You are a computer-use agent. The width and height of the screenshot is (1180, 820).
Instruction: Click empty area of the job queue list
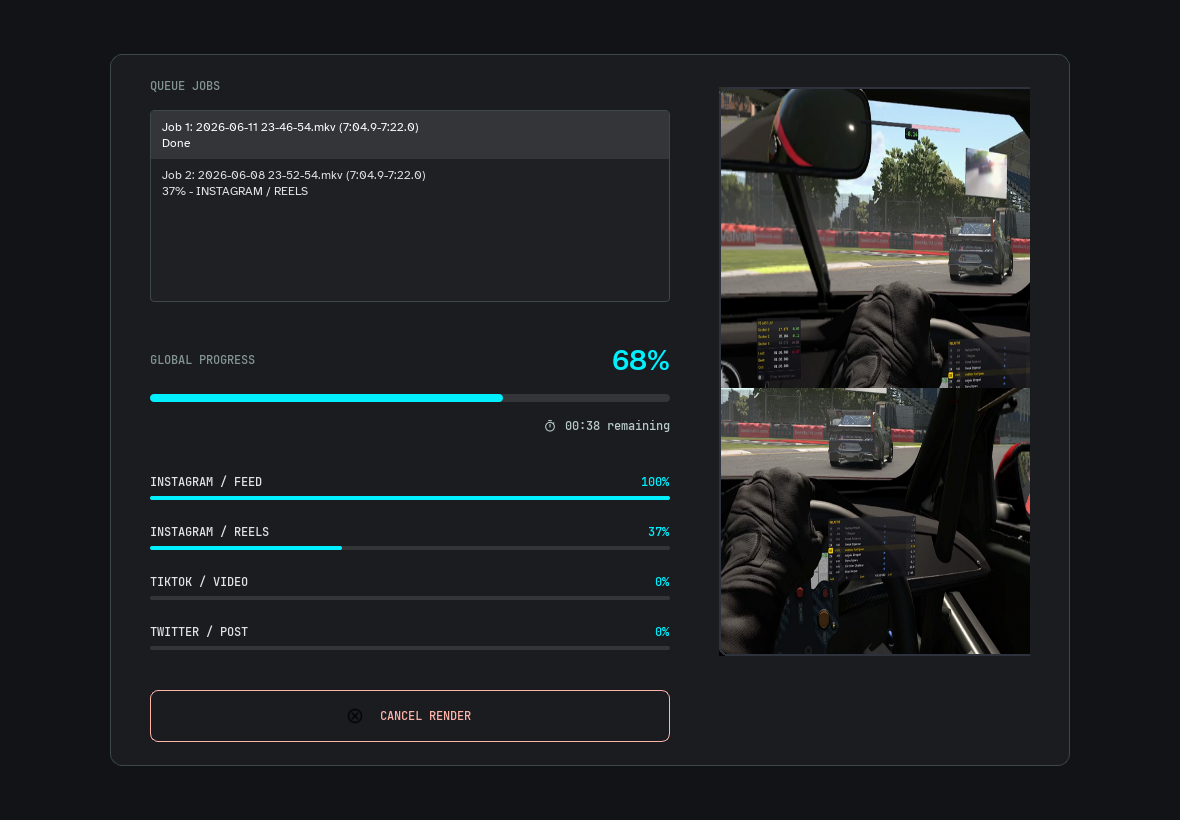410,254
